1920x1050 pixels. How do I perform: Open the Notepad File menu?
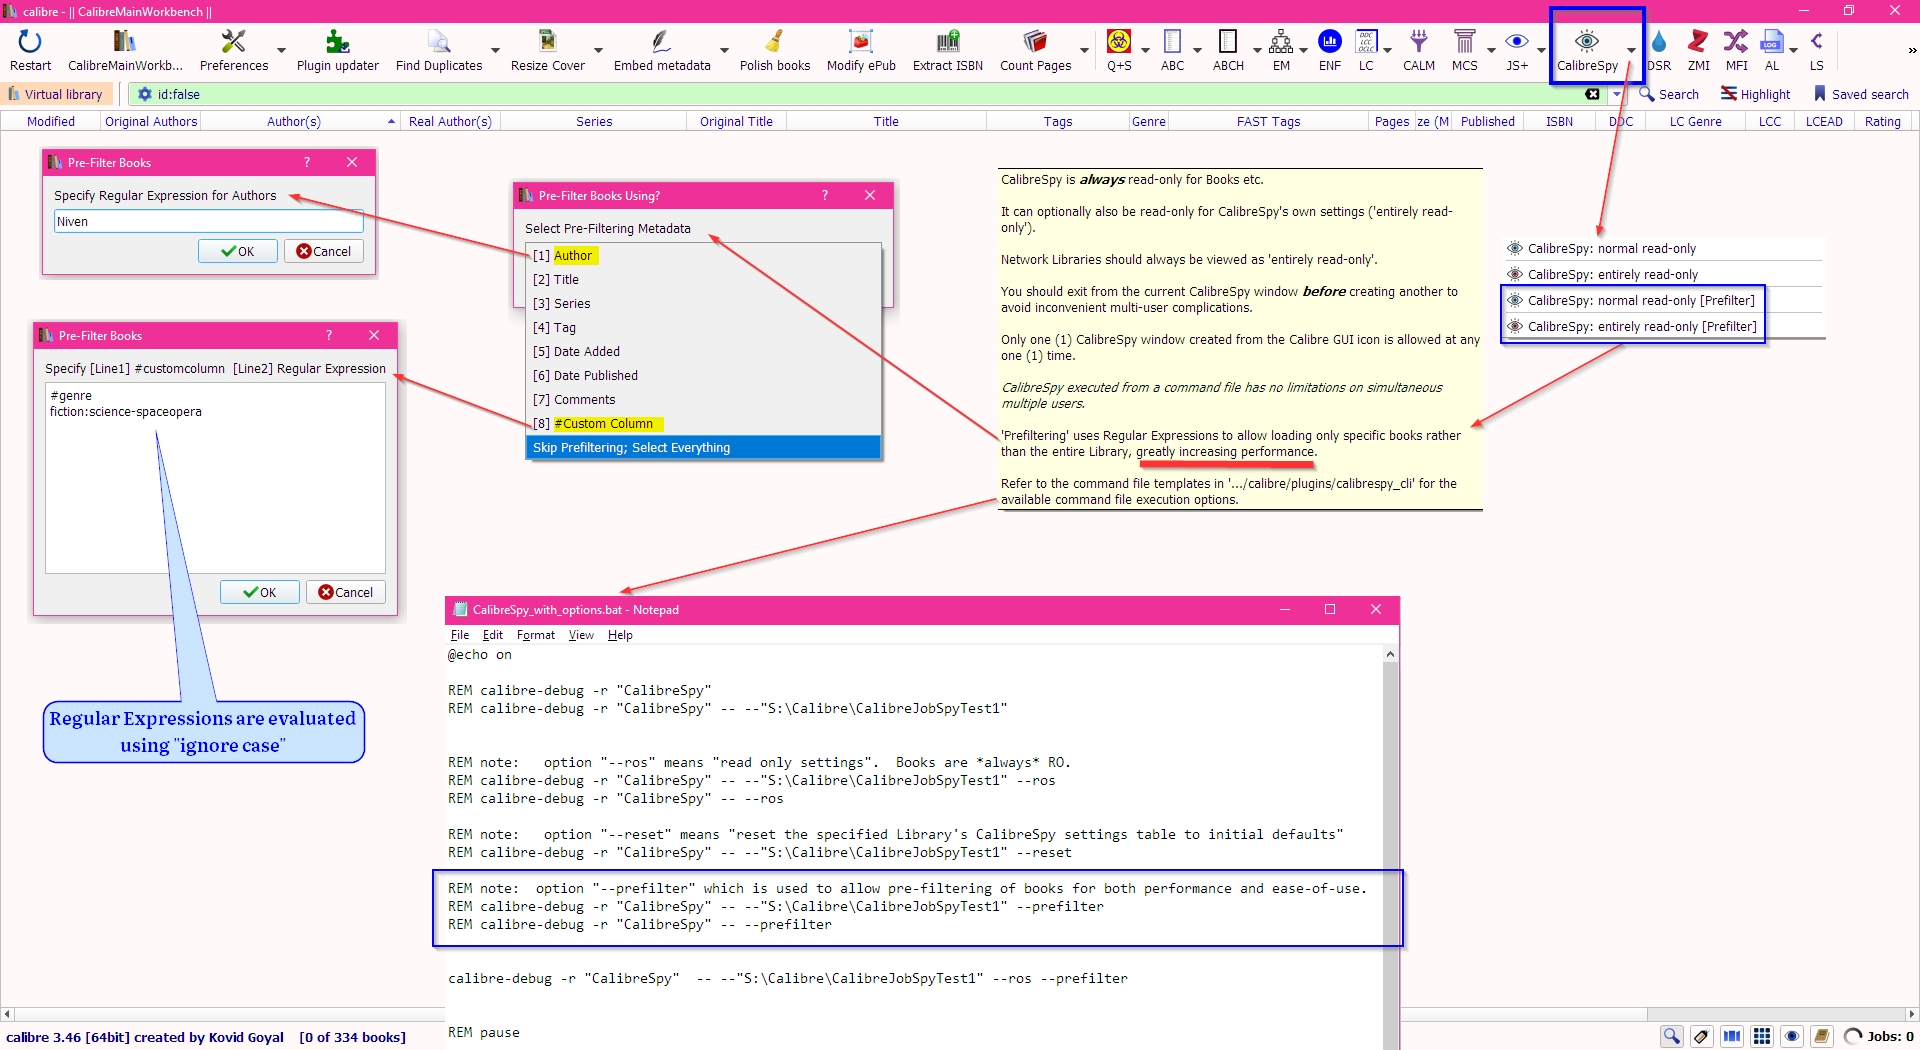(x=460, y=635)
